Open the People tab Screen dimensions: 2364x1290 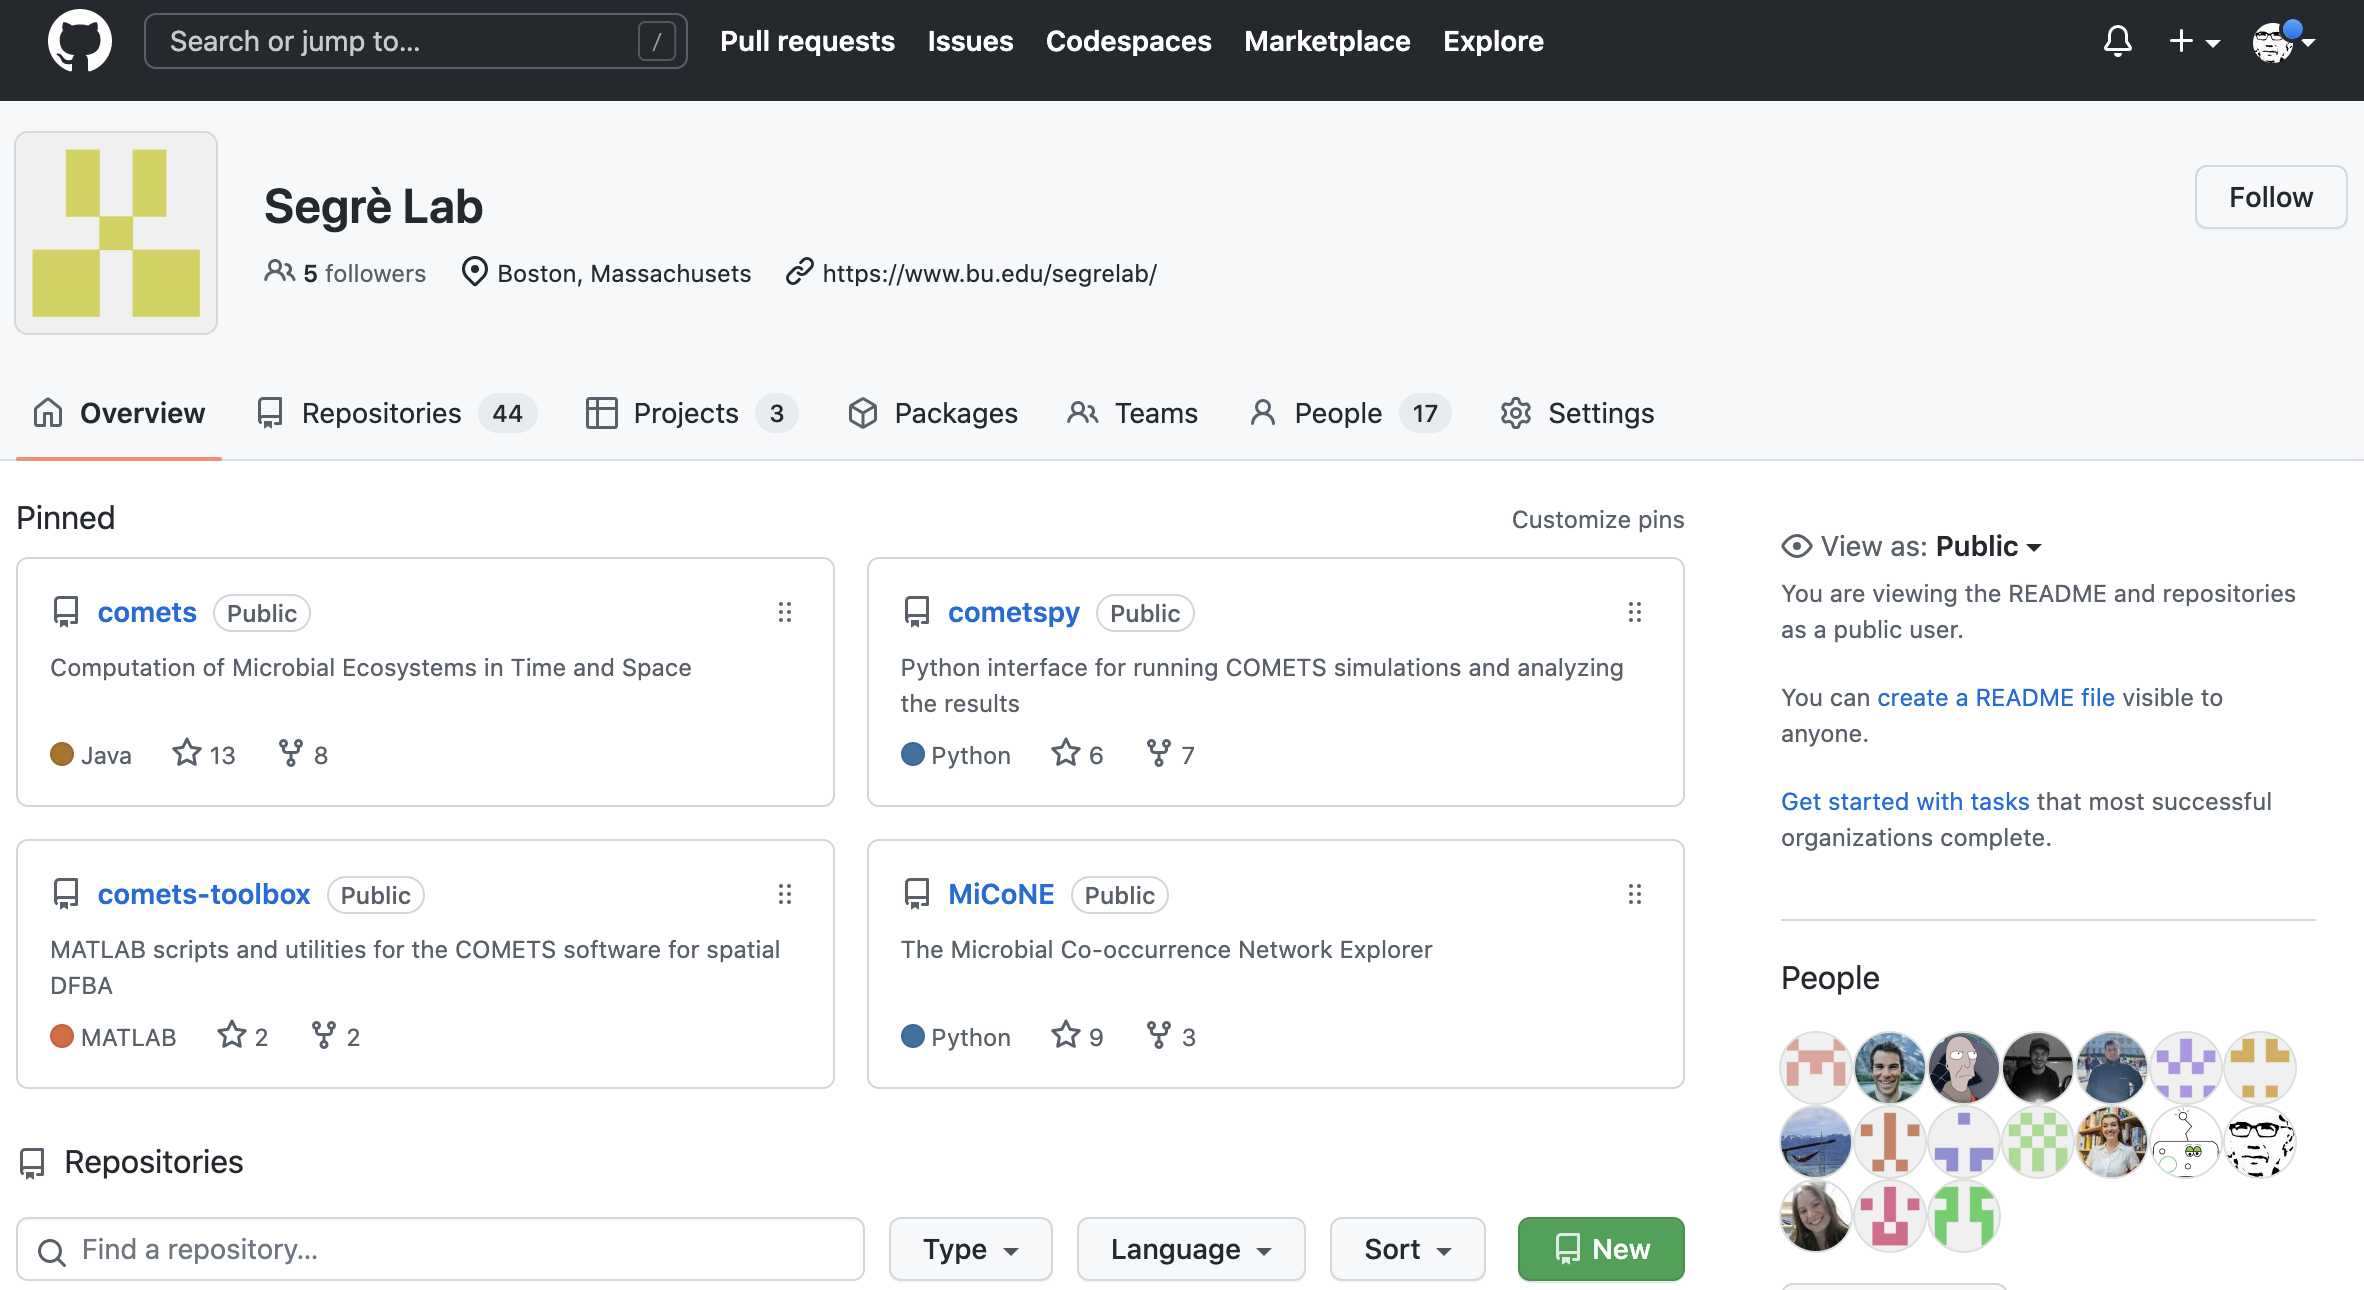(x=1349, y=413)
